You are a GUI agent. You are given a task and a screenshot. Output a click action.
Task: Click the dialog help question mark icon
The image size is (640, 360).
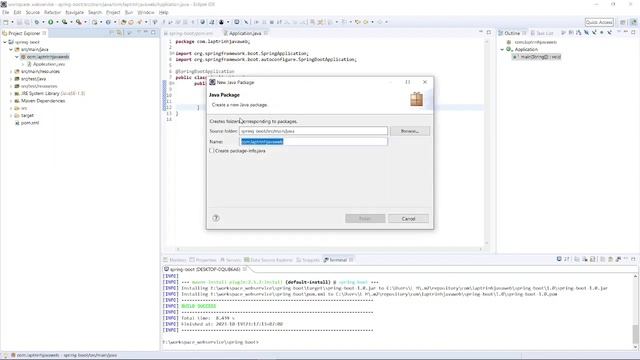pyautogui.click(x=216, y=218)
